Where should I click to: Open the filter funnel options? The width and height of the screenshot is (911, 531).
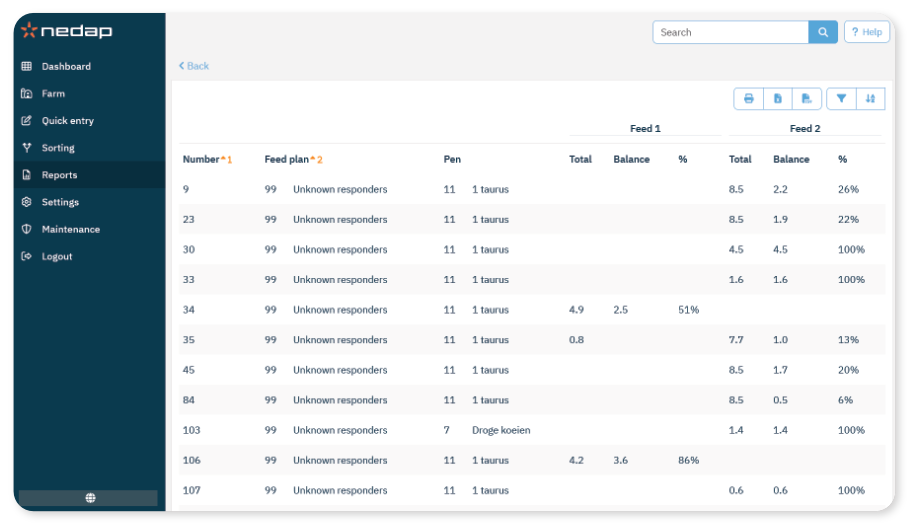pyautogui.click(x=841, y=99)
